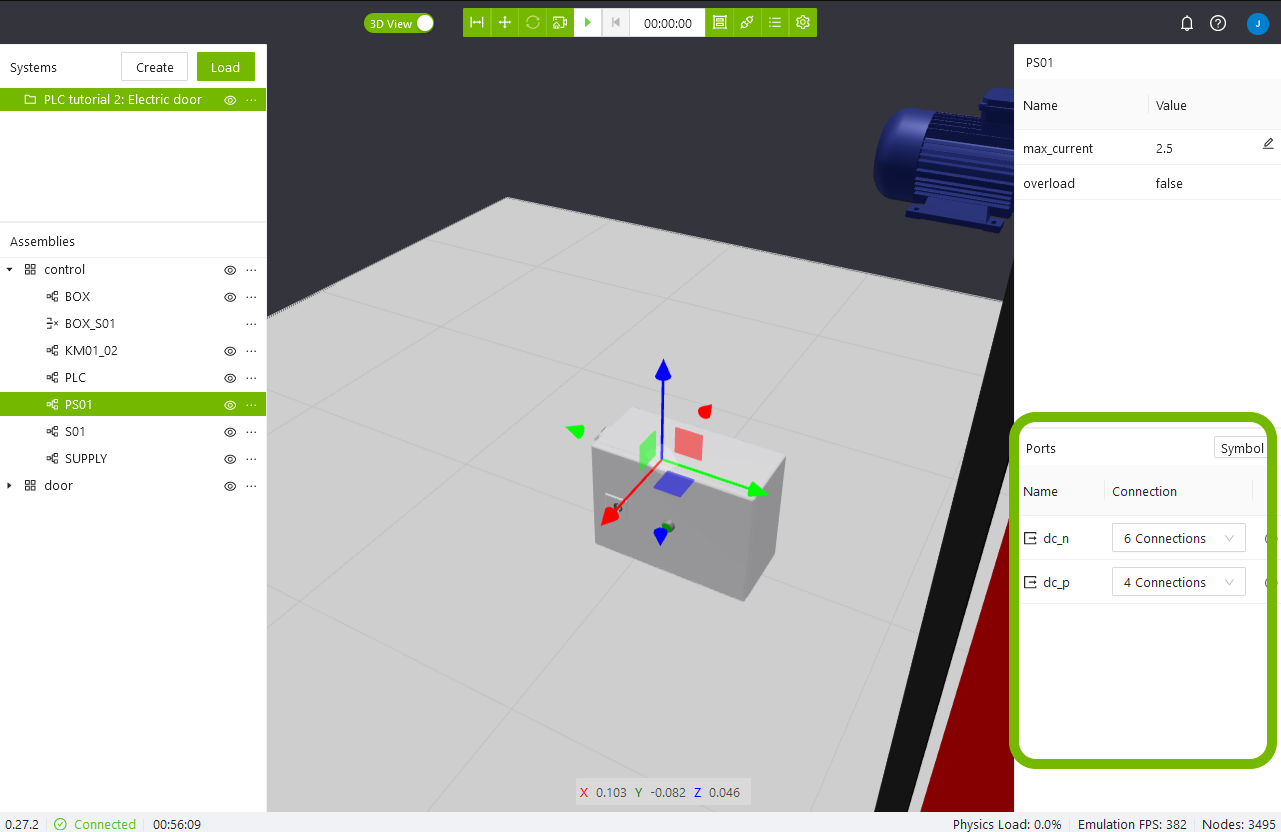Open the connections plug icon
1281x832 pixels.
tap(747, 23)
